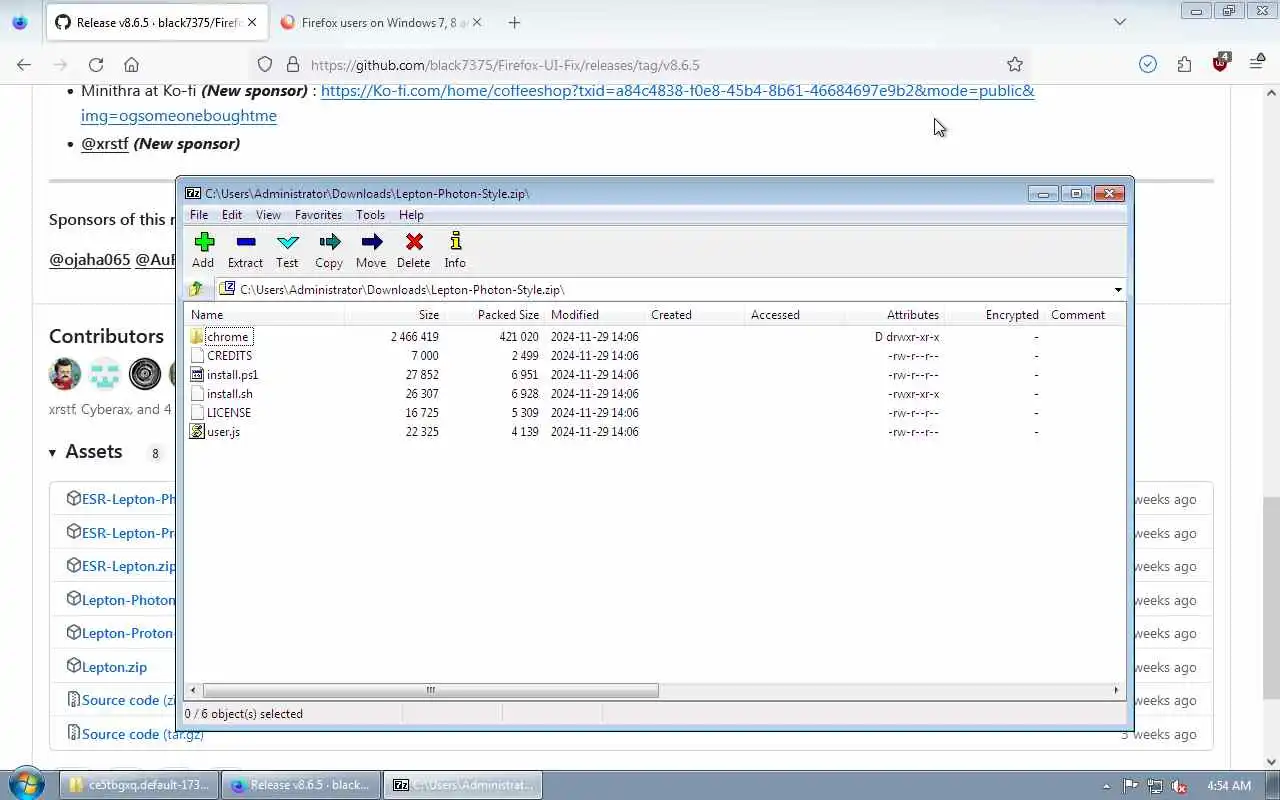
Task: Sort by the Encrypted column header
Action: [x=996, y=315]
